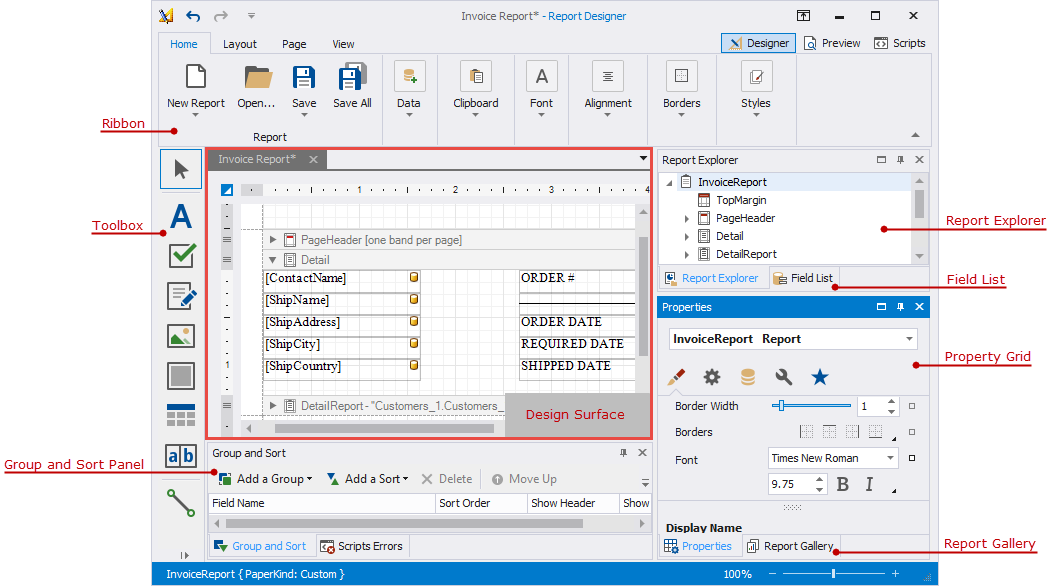Toggle Italic font style in Properties

coord(869,485)
